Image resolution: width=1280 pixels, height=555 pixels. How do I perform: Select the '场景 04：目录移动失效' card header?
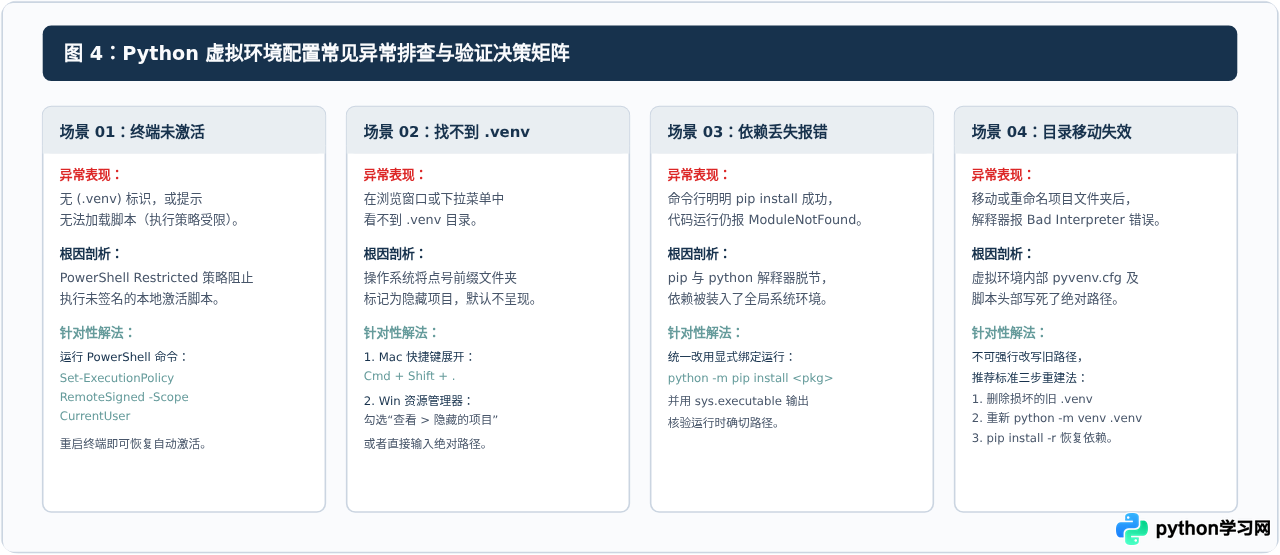click(1096, 131)
